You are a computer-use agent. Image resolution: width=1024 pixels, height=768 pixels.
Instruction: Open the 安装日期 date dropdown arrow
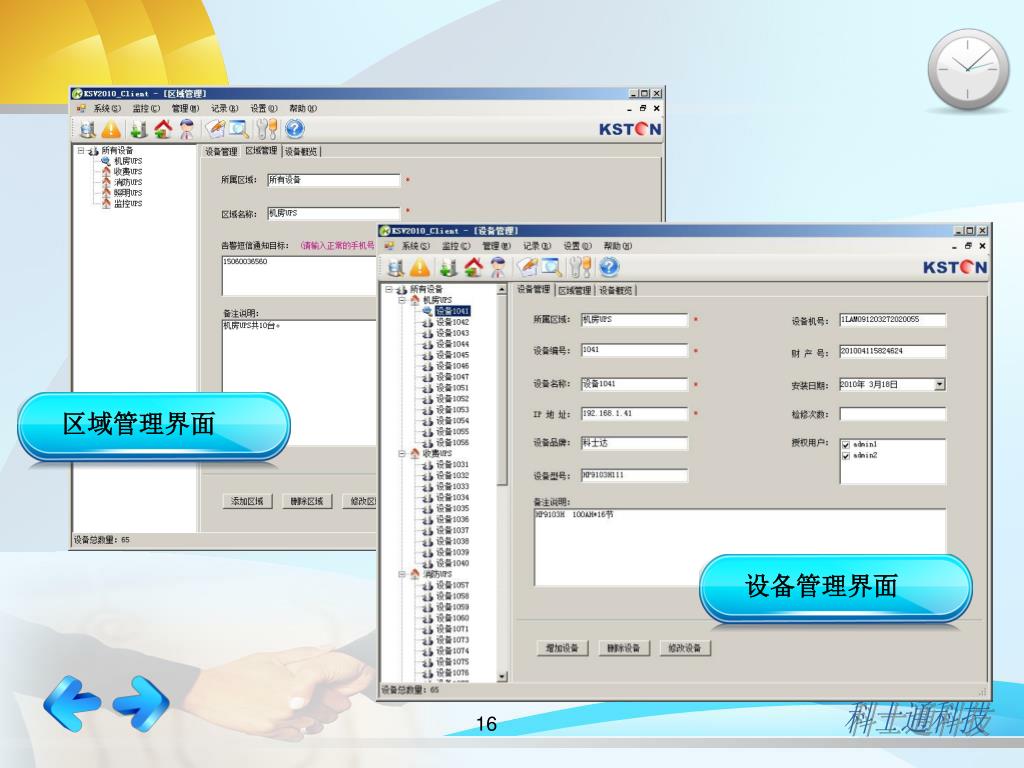coord(939,385)
